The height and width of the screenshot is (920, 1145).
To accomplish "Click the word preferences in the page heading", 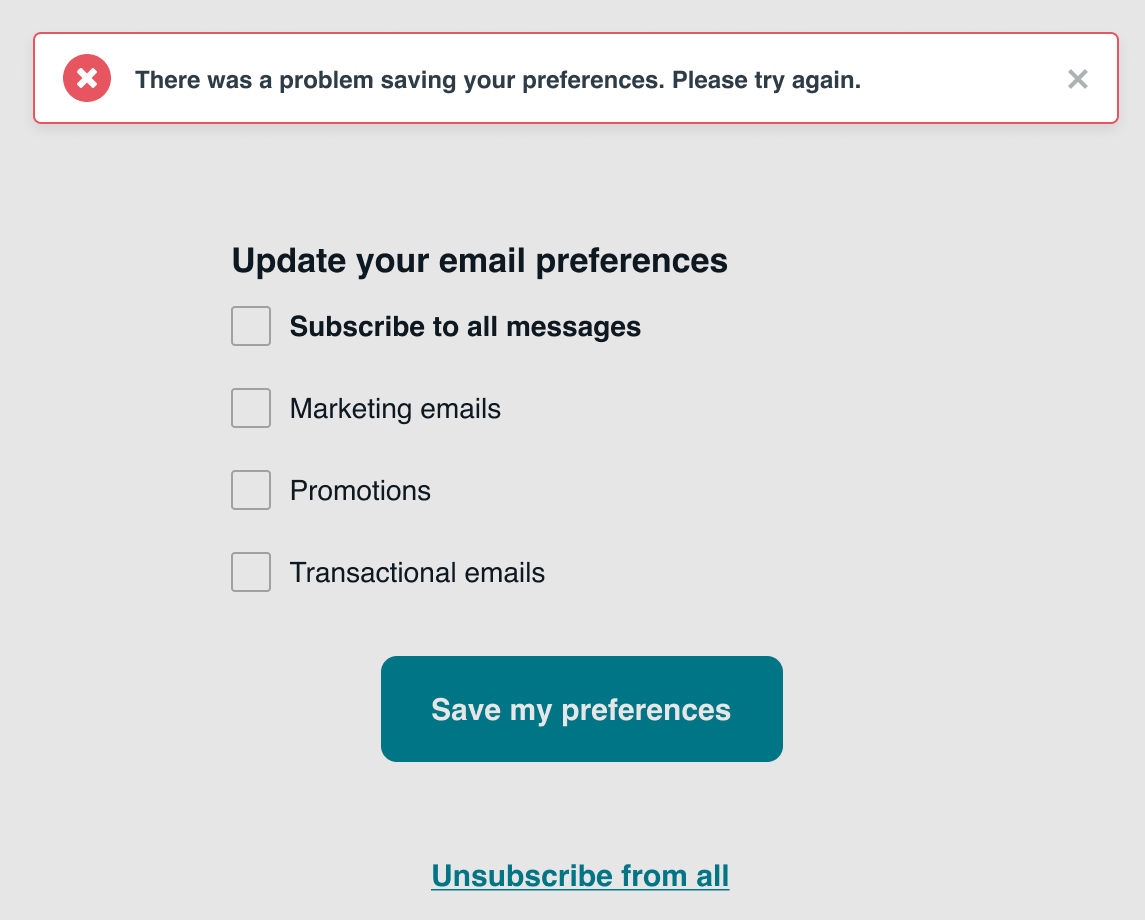I will tap(632, 261).
